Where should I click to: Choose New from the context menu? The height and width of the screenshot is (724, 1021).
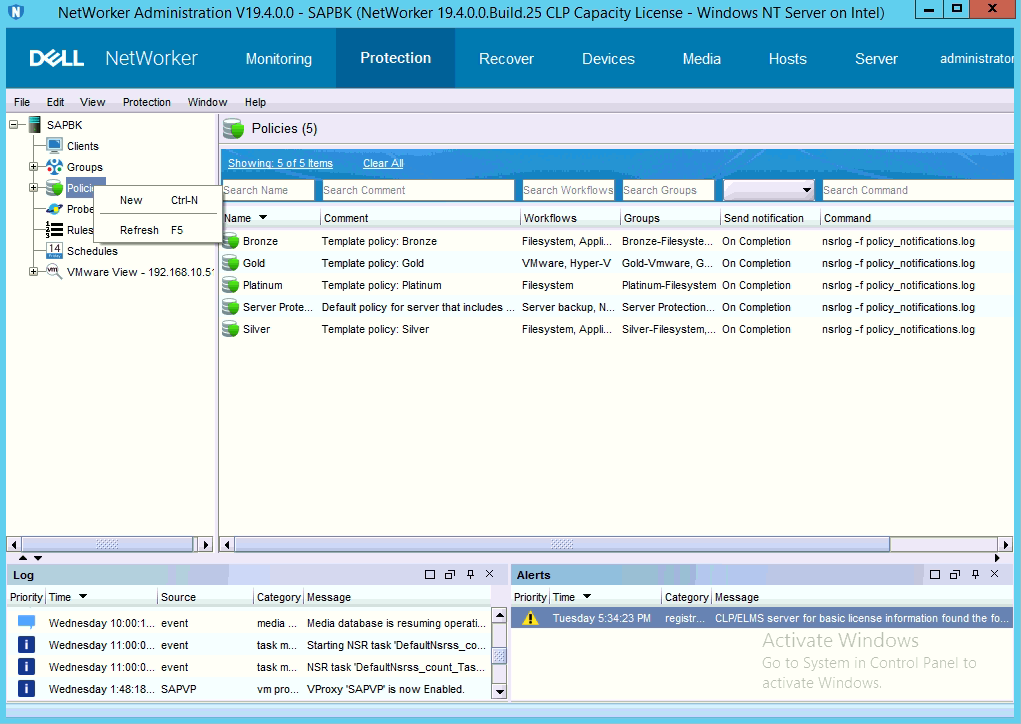[131, 200]
